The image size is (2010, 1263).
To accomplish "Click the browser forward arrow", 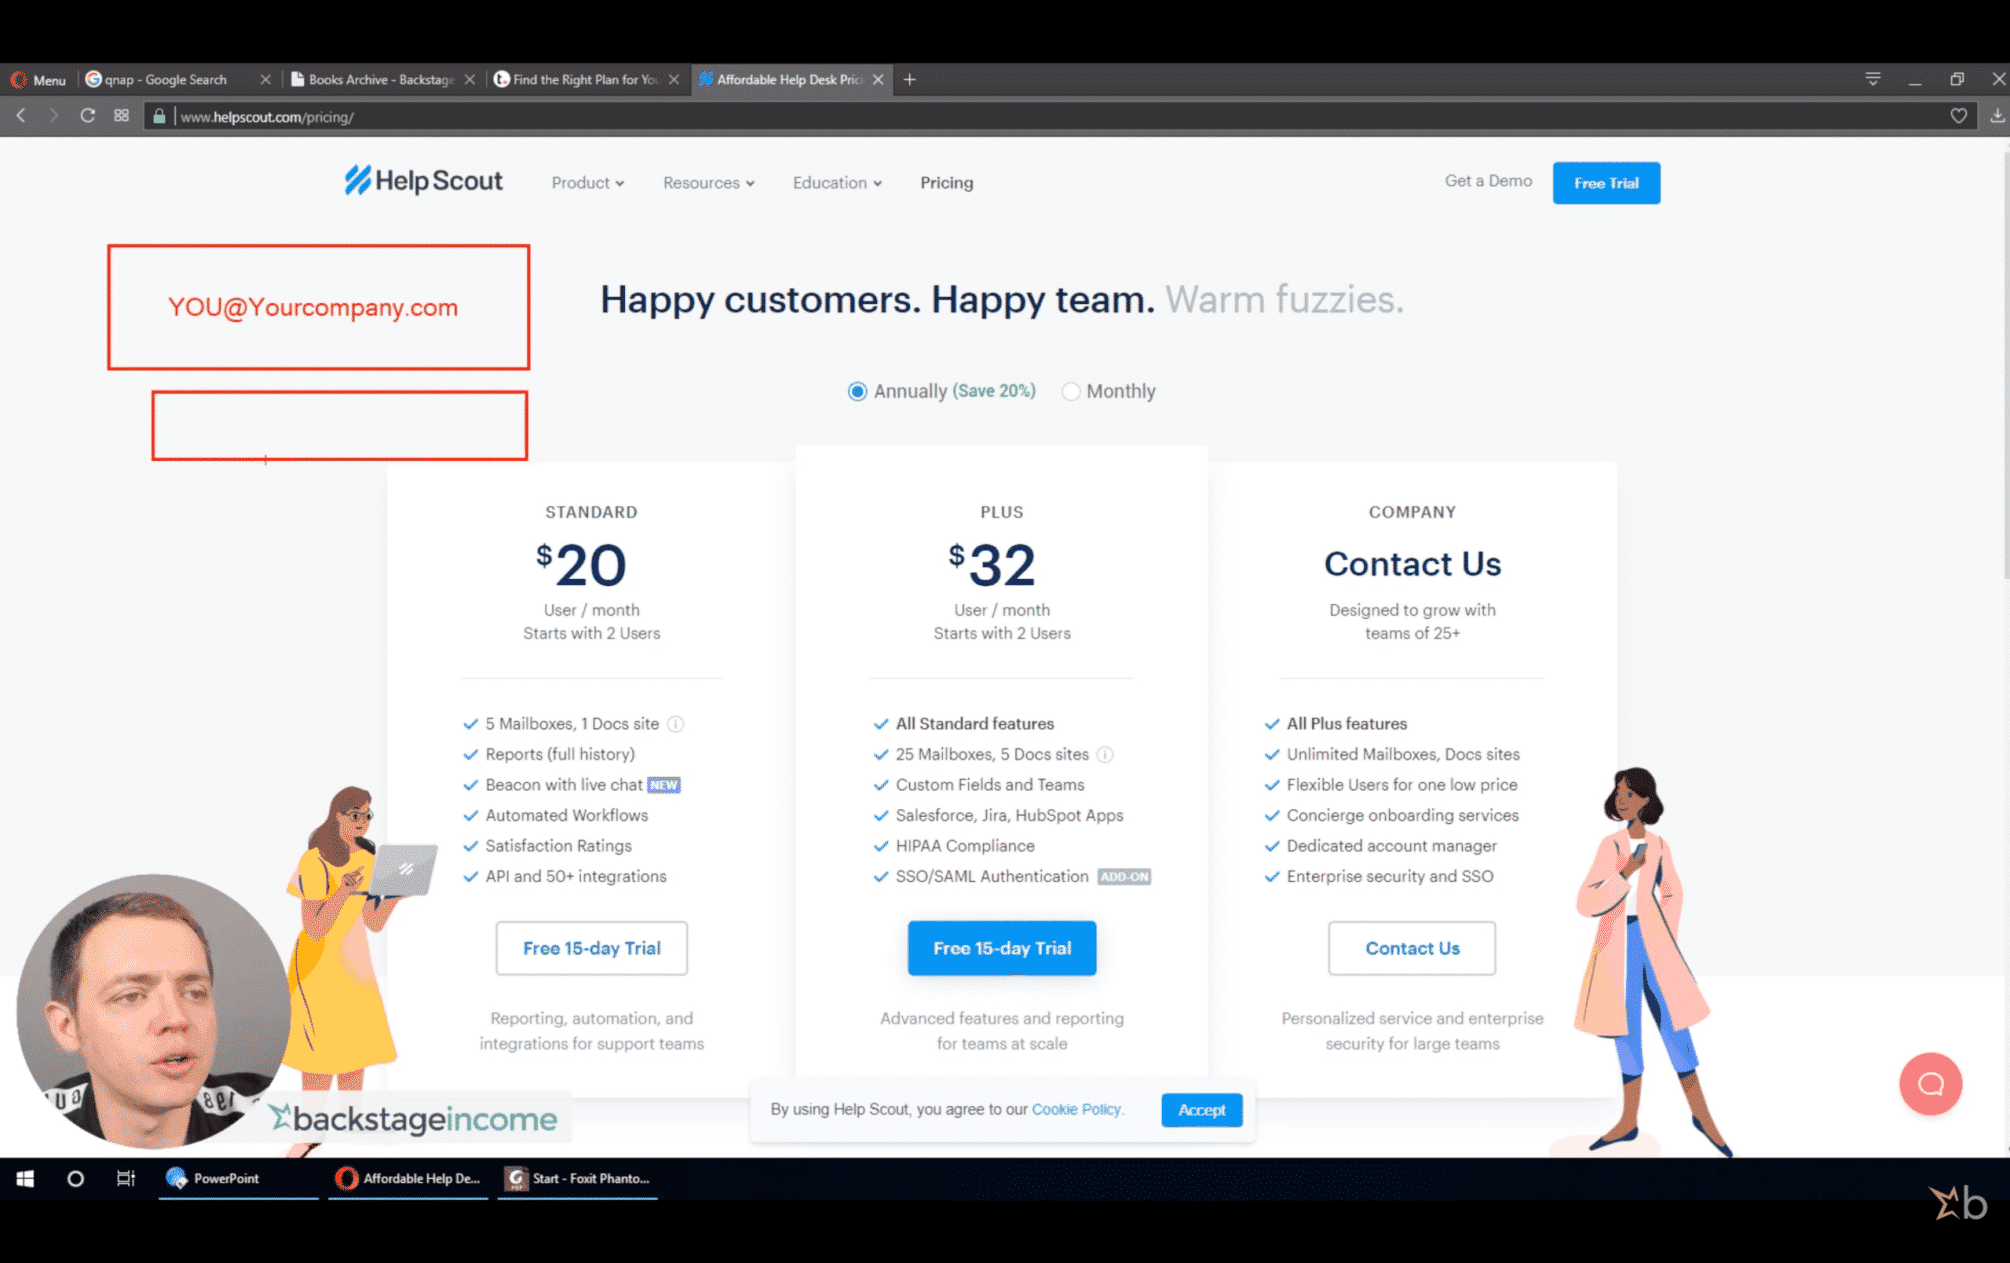I will point(54,116).
